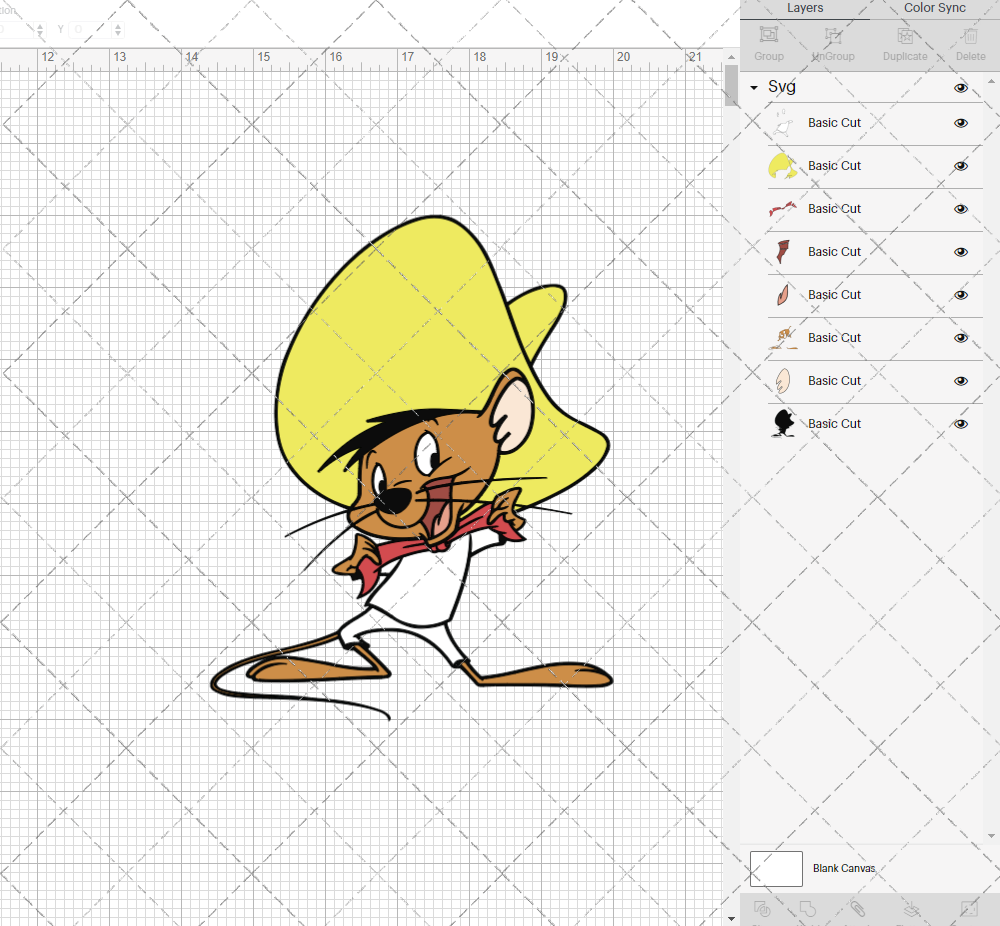Click the Flatten icon at panel bottom
Screen dimensions: 1000x926
[912, 909]
